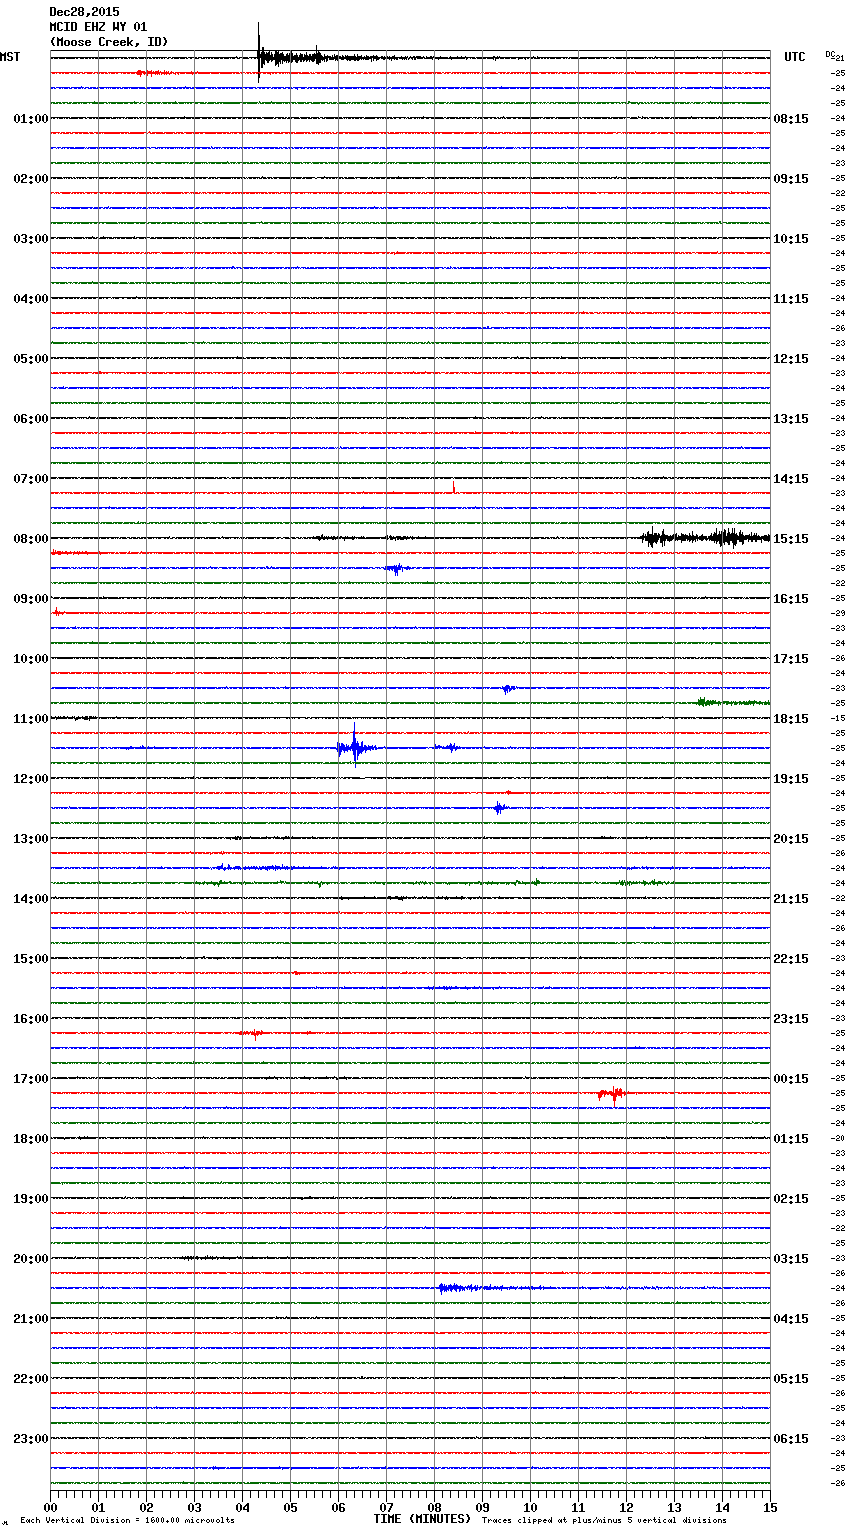Viewport: 850px width, 1534px height.
Task: Select the 09:15 UTC time label
Action: coord(791,178)
